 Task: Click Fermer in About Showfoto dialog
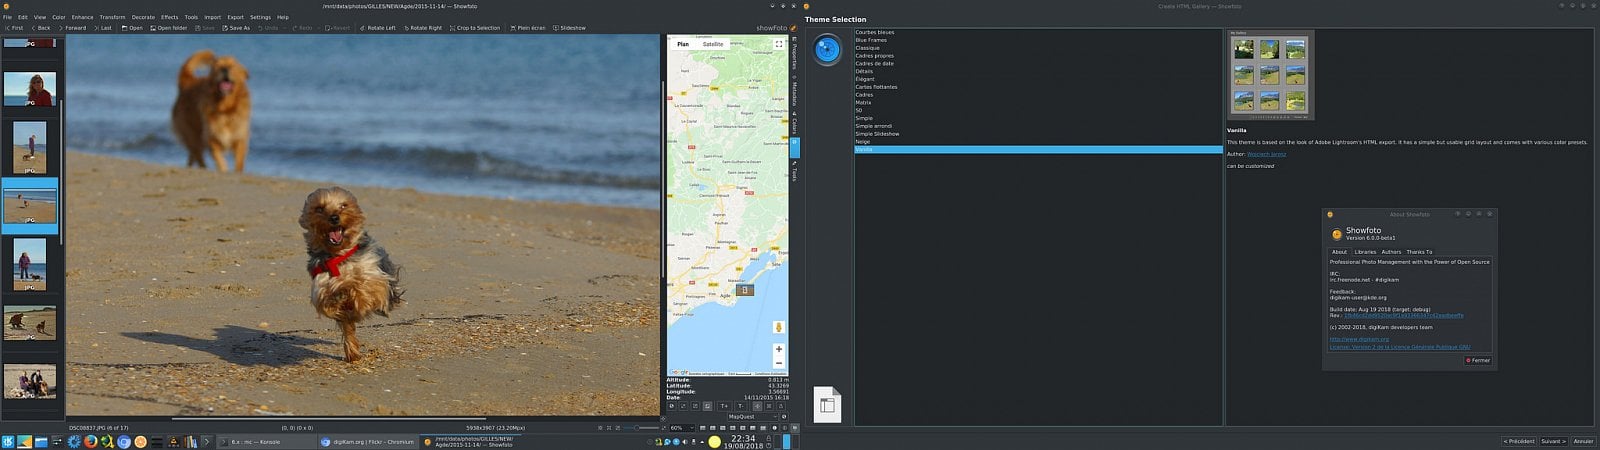click(x=1478, y=360)
